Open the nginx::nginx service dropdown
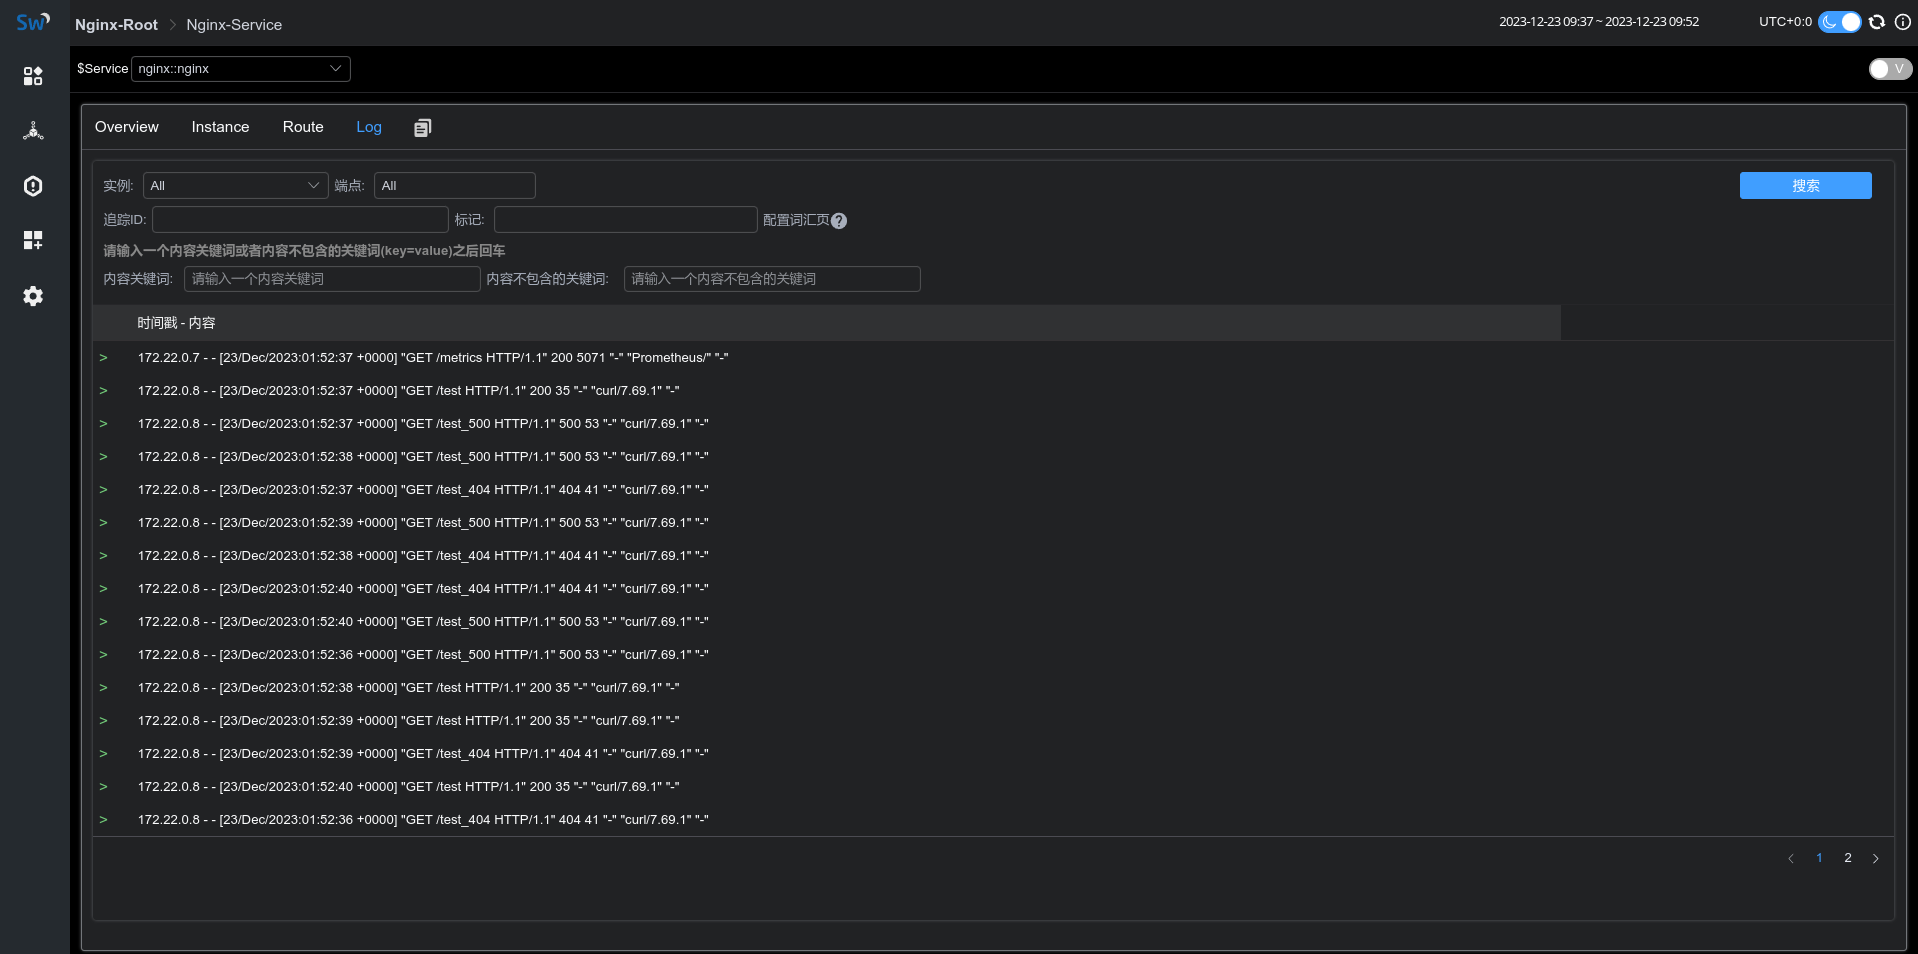This screenshot has width=1918, height=954. coord(240,68)
